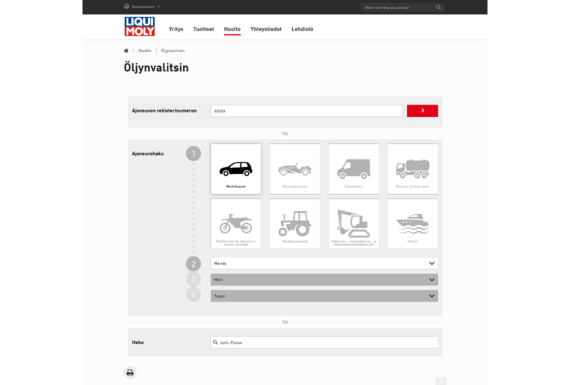The image size is (570, 385).
Task: Open the Tuotteet menu item
Action: coord(204,29)
